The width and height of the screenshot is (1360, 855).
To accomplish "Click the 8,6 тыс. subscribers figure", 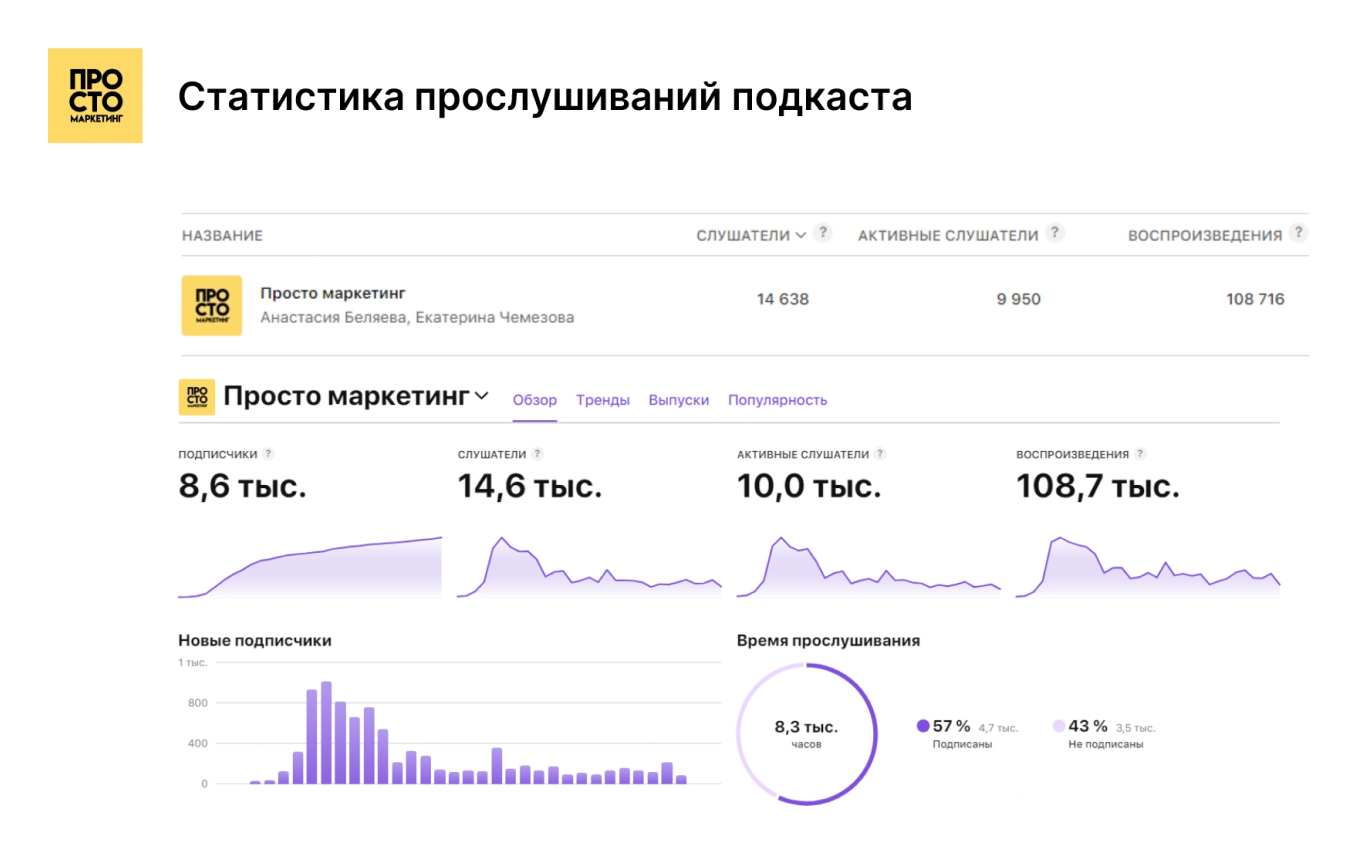I will [242, 487].
